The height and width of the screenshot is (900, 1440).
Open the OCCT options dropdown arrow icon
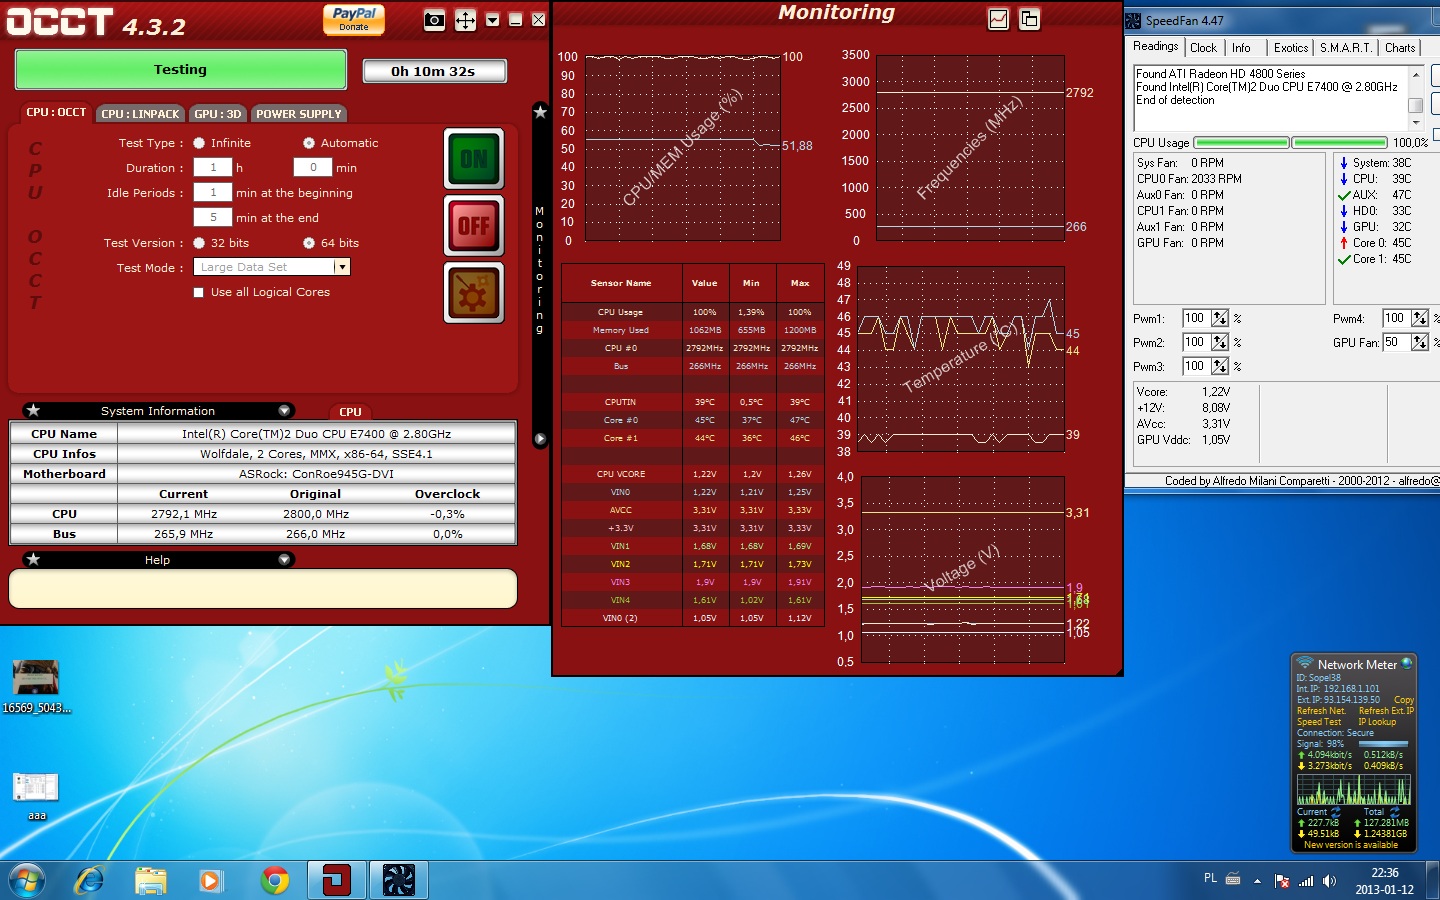(492, 20)
